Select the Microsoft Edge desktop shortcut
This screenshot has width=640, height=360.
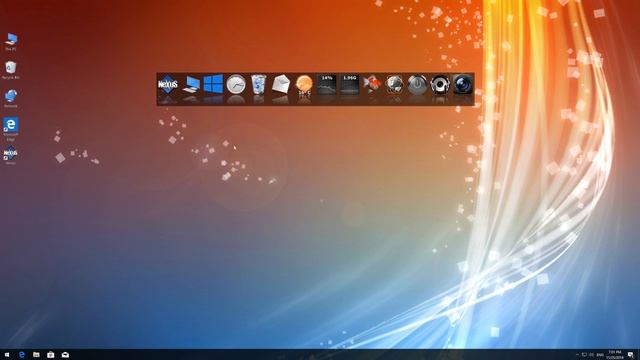tap(11, 129)
